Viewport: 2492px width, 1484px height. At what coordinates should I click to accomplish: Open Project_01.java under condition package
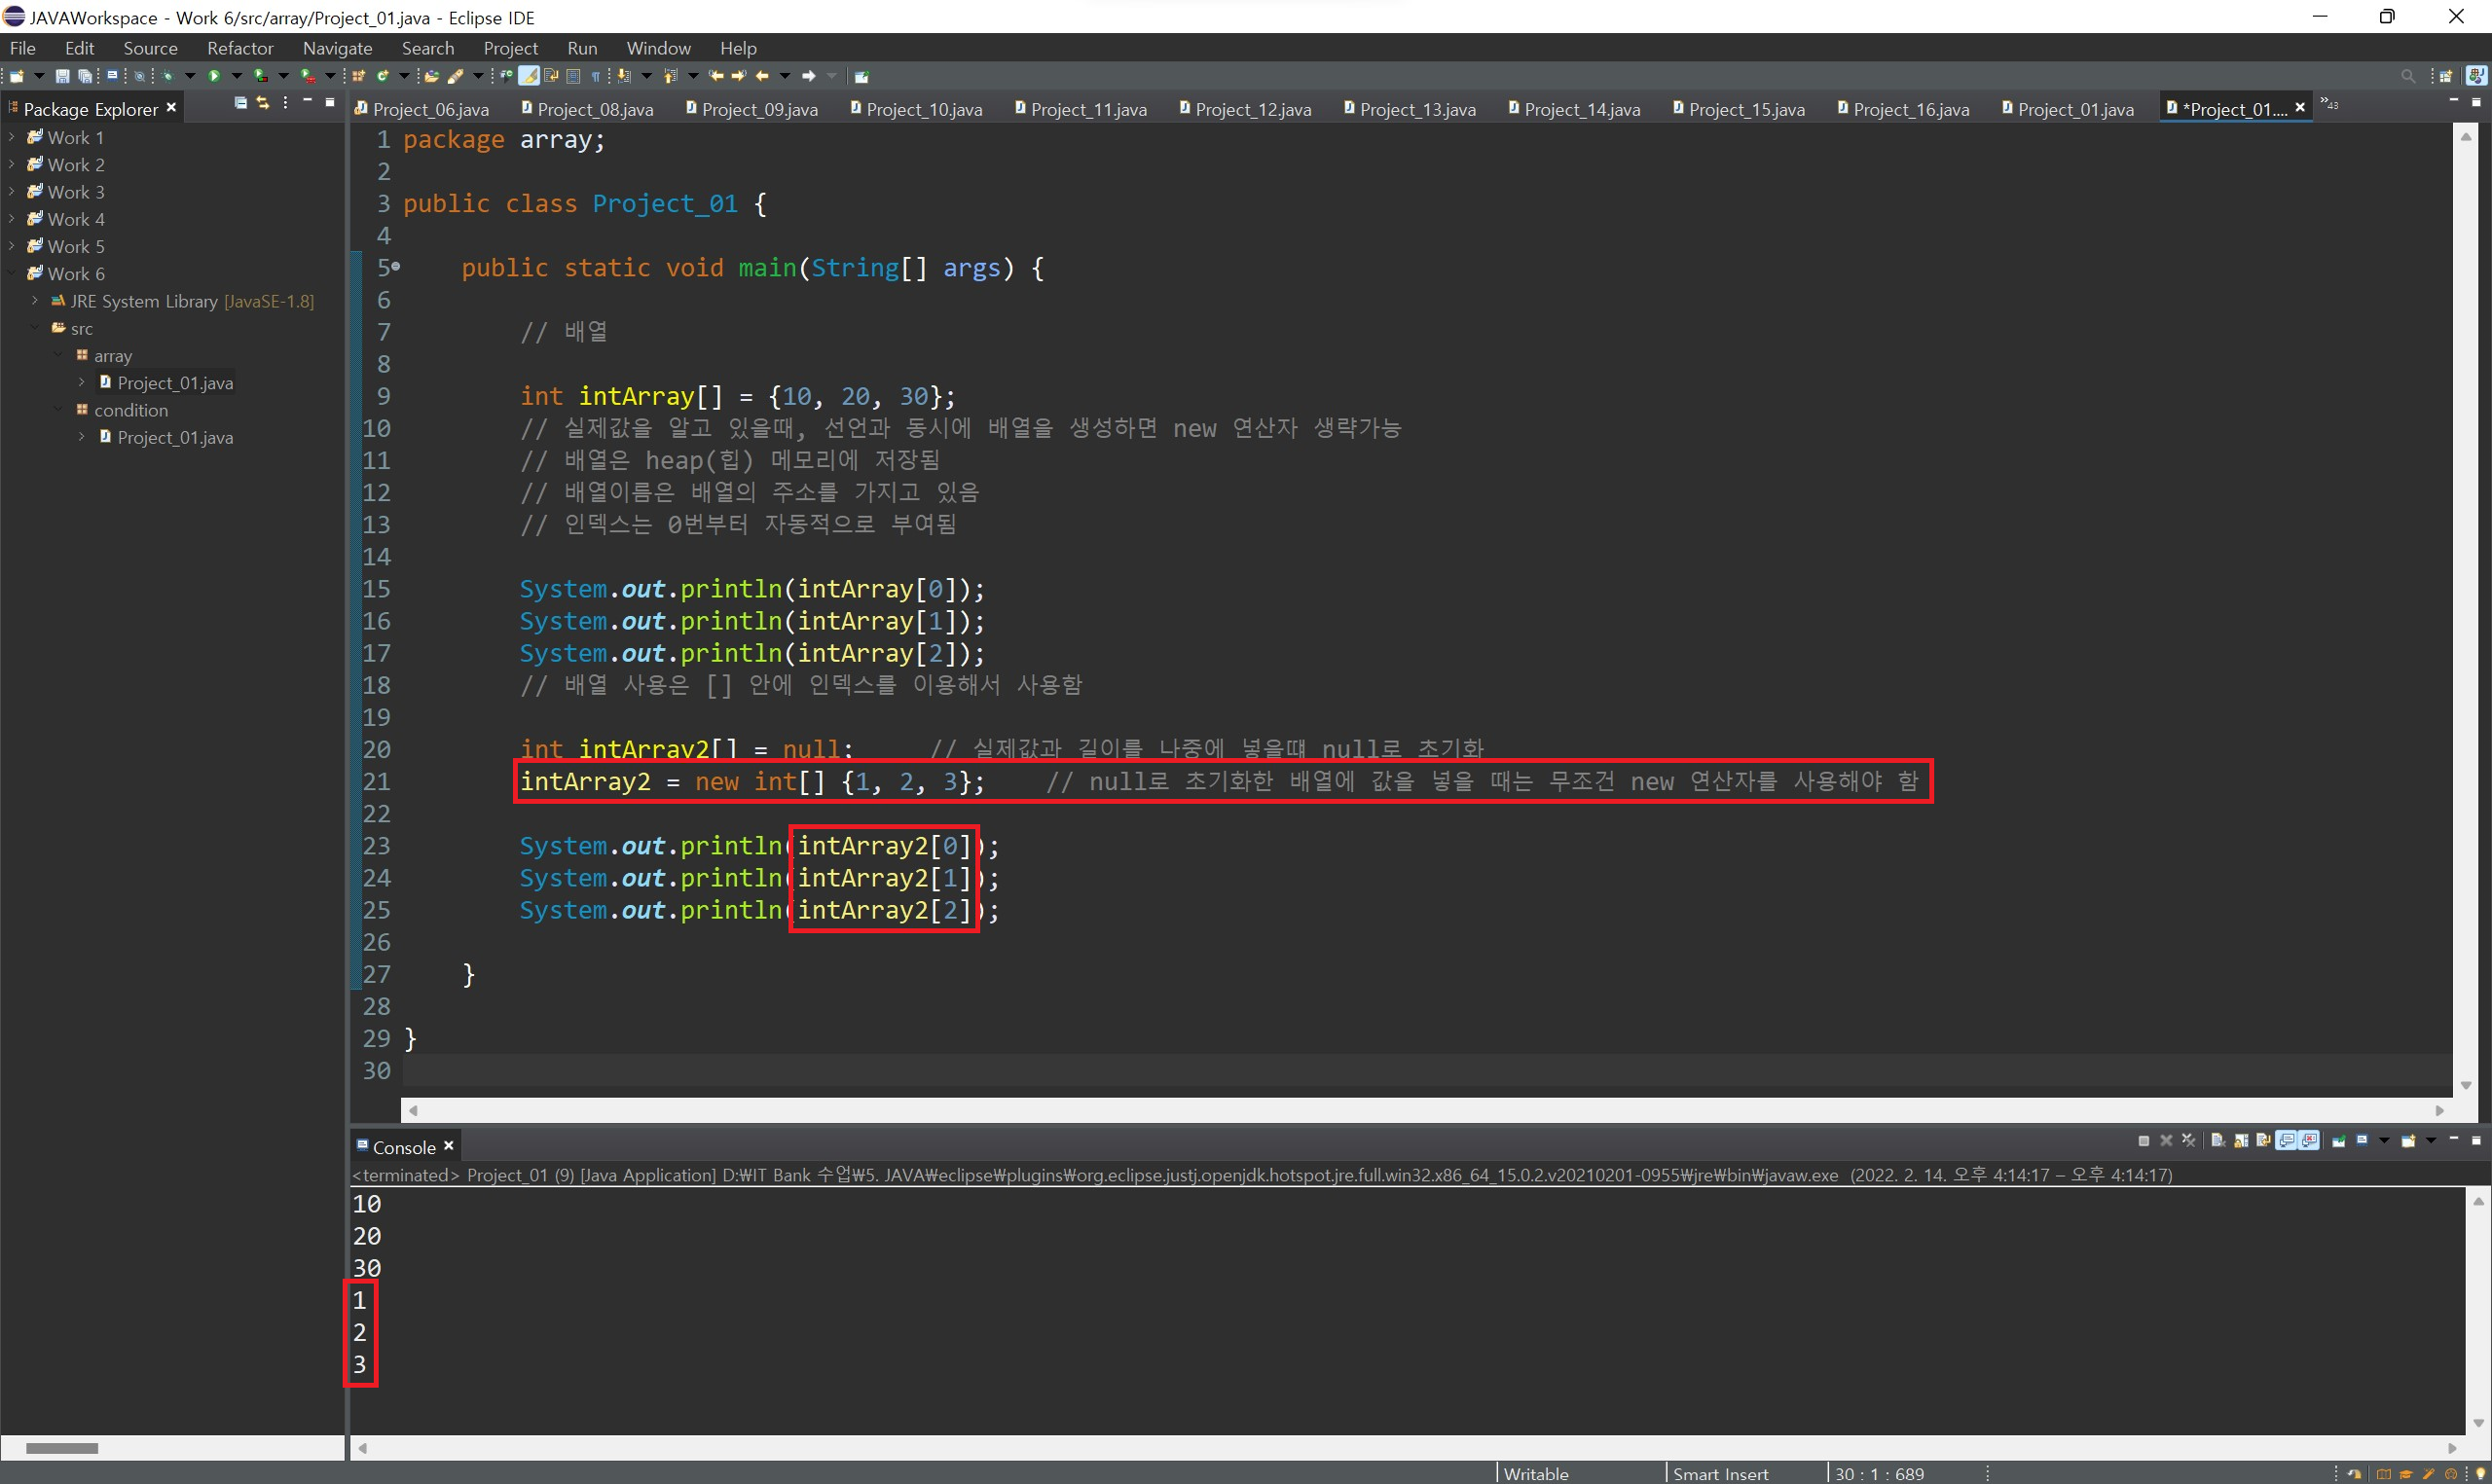(175, 437)
